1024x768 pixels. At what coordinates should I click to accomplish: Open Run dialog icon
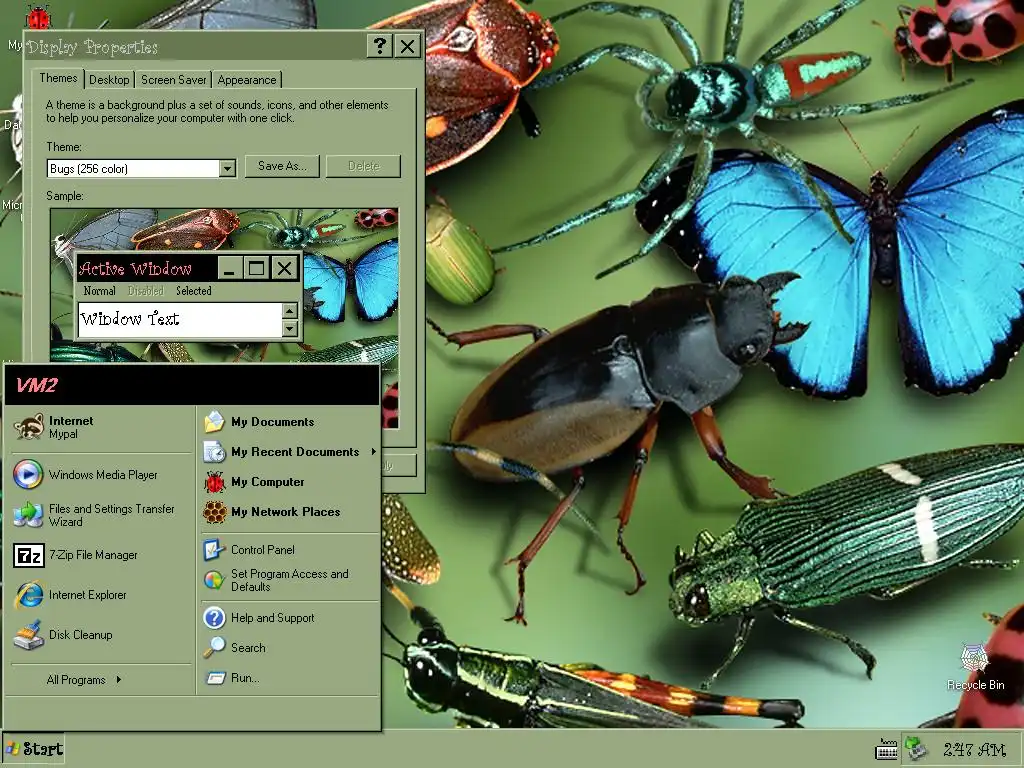[x=214, y=678]
